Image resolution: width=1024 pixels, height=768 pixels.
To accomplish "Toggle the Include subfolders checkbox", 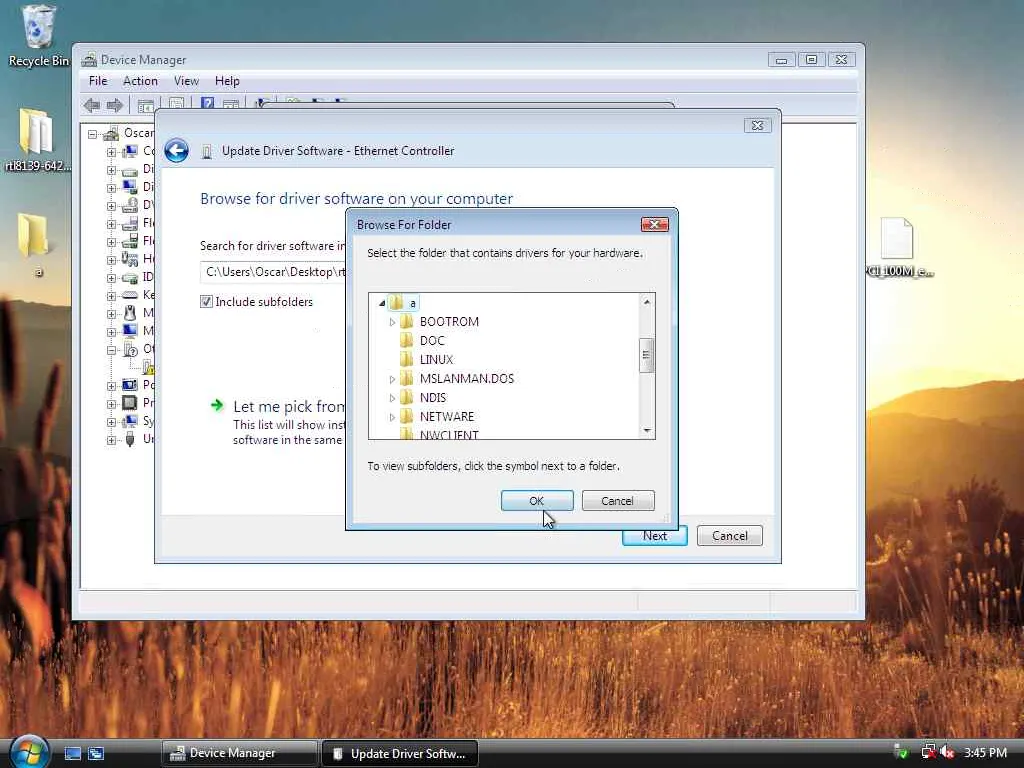I will point(206,302).
